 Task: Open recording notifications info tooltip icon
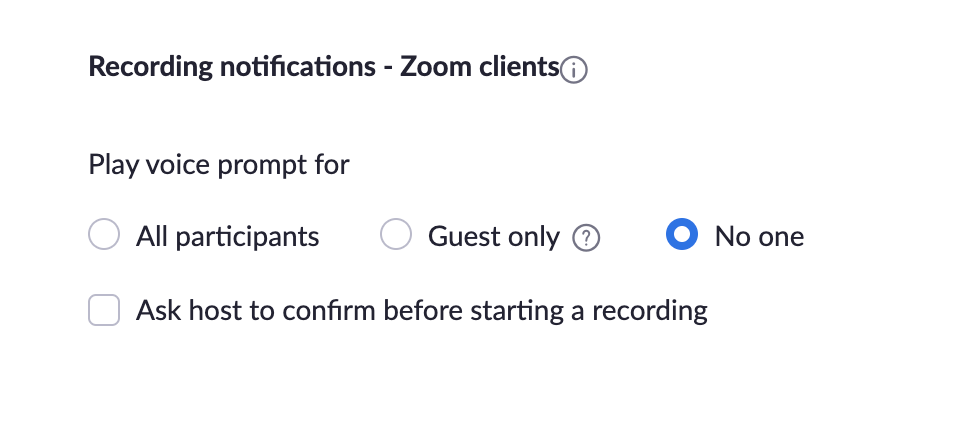[x=574, y=70]
